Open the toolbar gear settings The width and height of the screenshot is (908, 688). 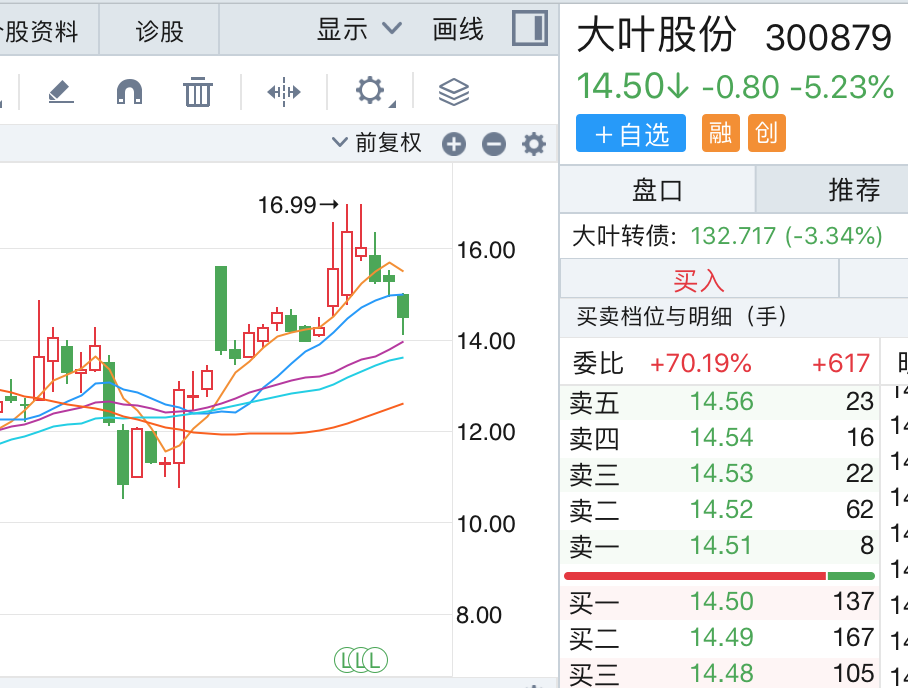tap(370, 92)
